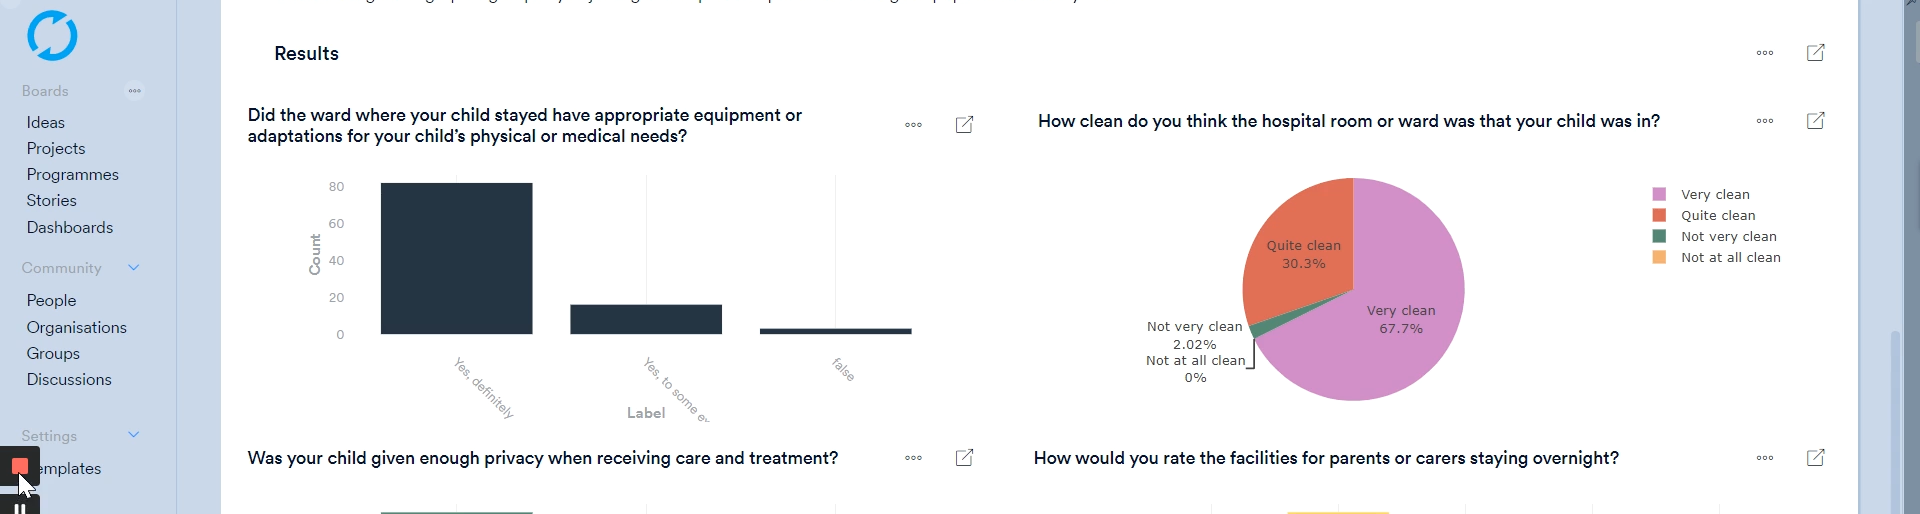Navigate to Organisations page

tap(77, 327)
